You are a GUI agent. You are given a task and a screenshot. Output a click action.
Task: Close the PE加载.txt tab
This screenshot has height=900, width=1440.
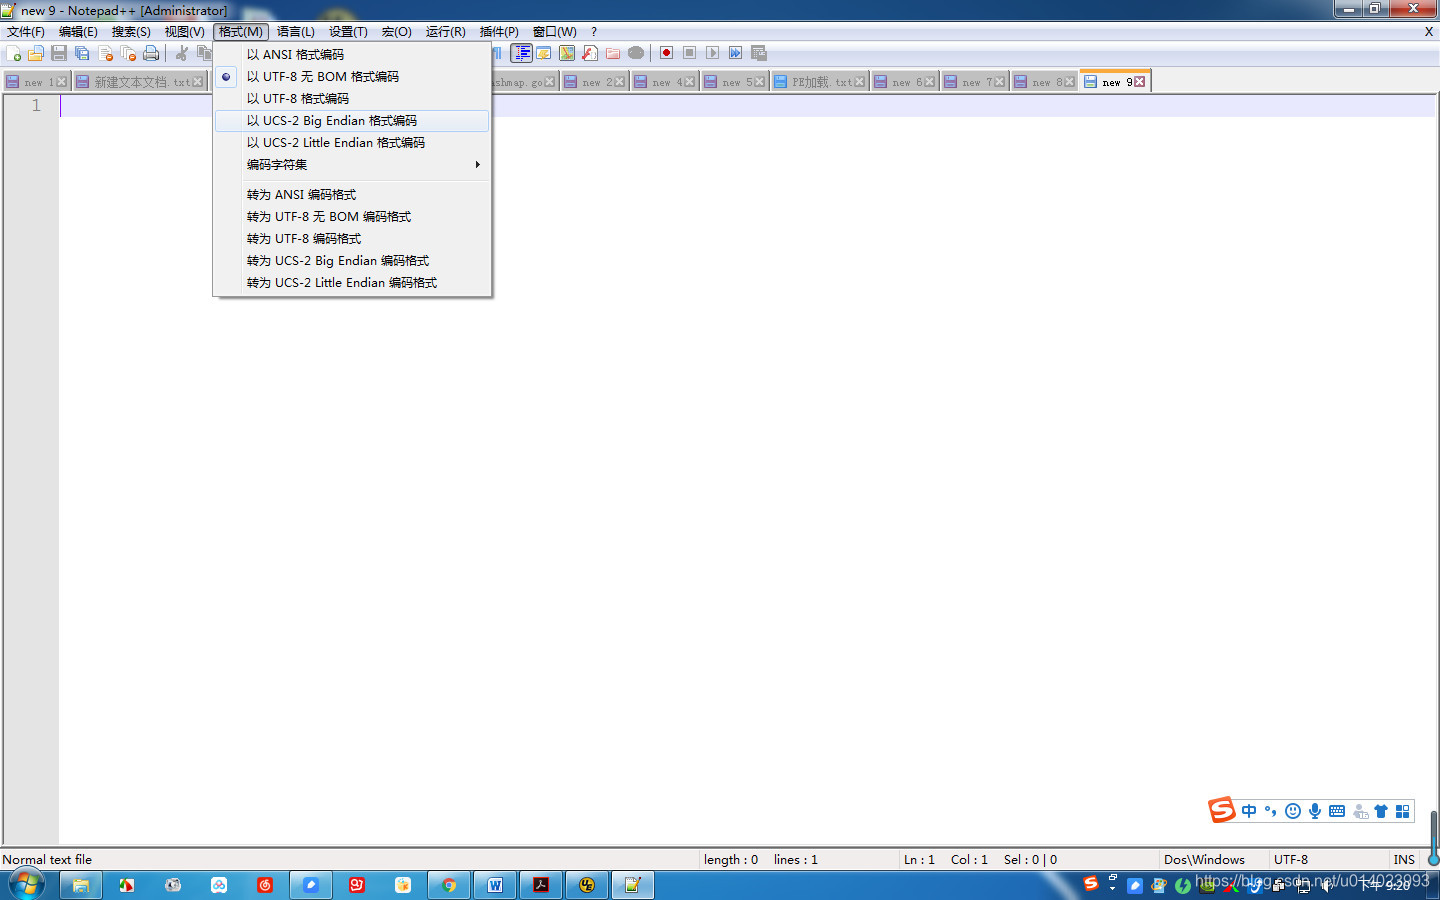pos(859,82)
